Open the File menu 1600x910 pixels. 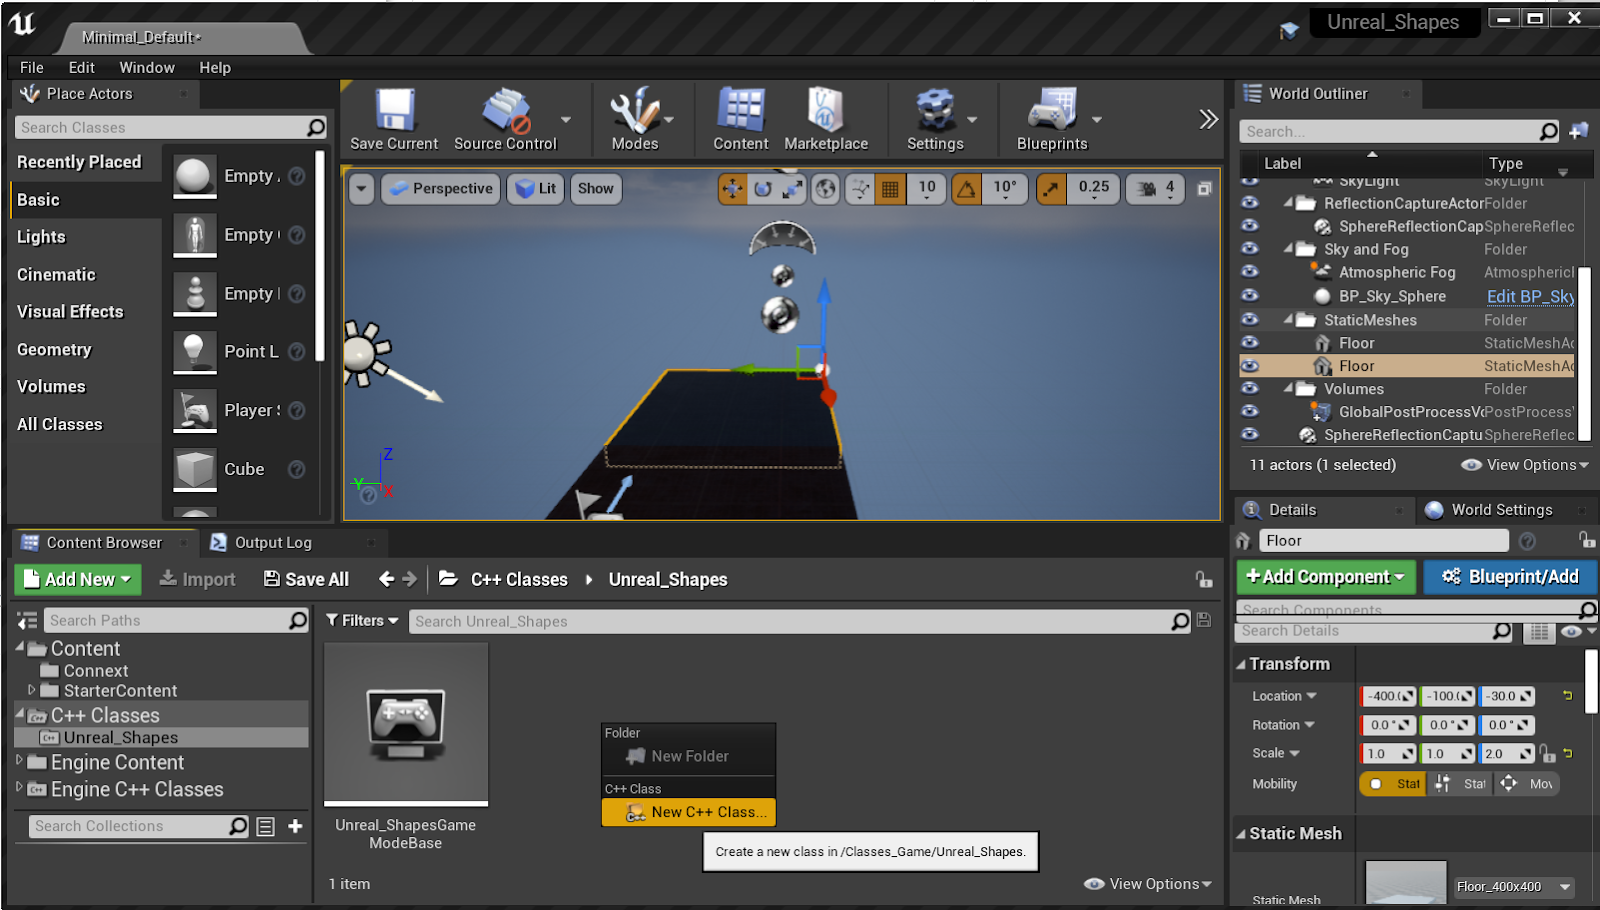click(x=32, y=68)
